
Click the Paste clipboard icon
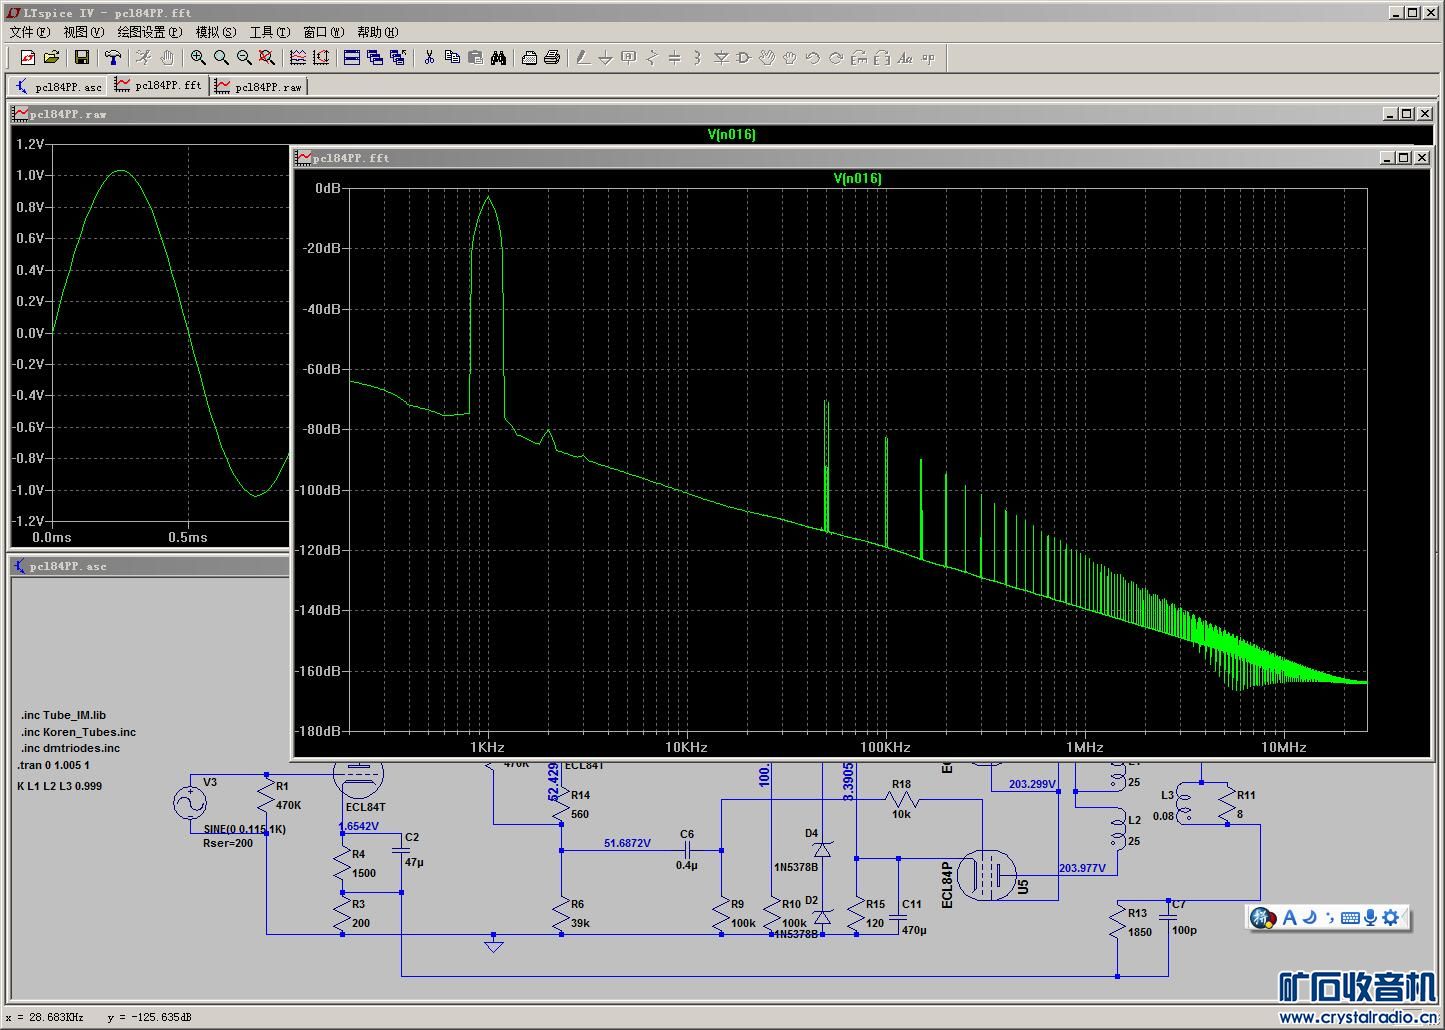pos(475,58)
